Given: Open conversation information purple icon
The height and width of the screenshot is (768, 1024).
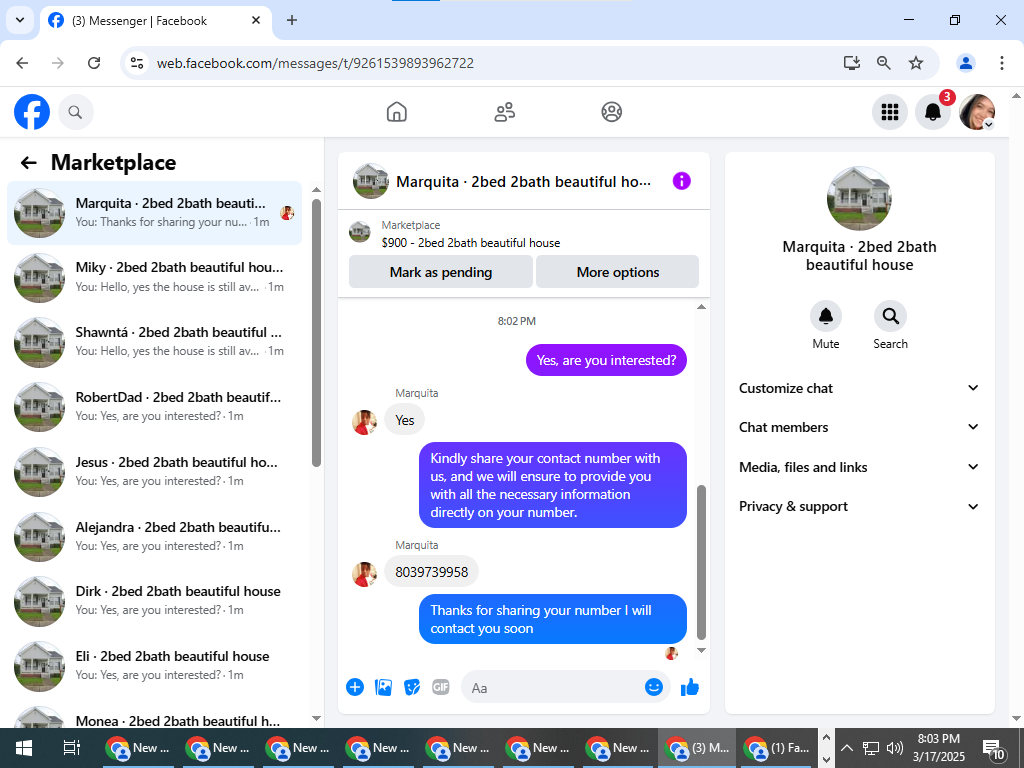Looking at the screenshot, I should click(x=681, y=181).
